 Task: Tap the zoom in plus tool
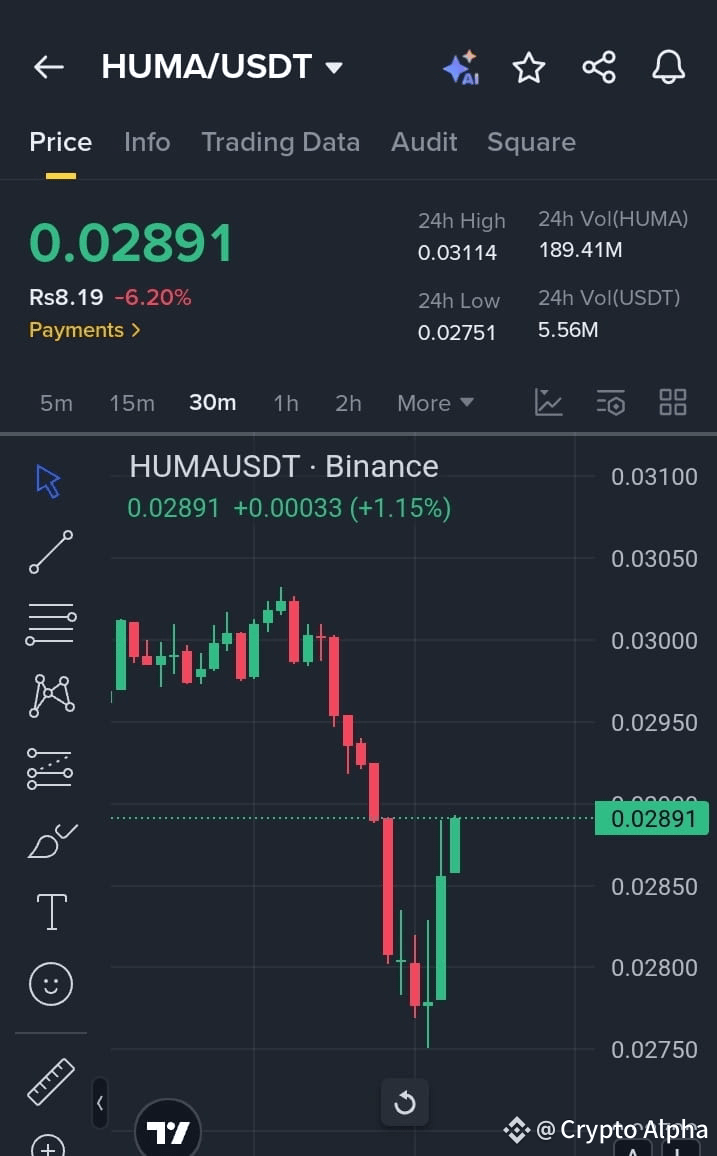pyautogui.click(x=48, y=1145)
